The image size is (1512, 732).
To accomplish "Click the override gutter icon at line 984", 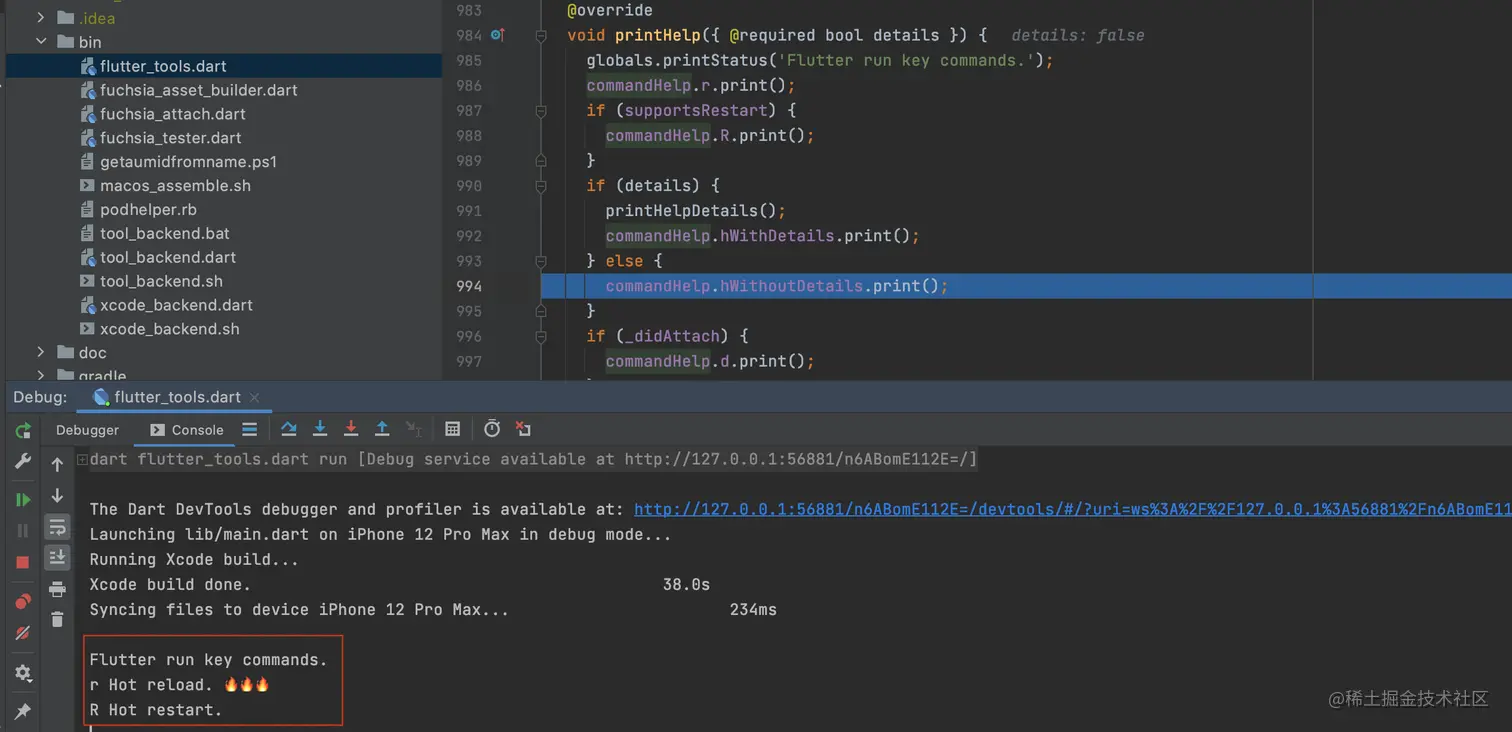I will 497,35.
